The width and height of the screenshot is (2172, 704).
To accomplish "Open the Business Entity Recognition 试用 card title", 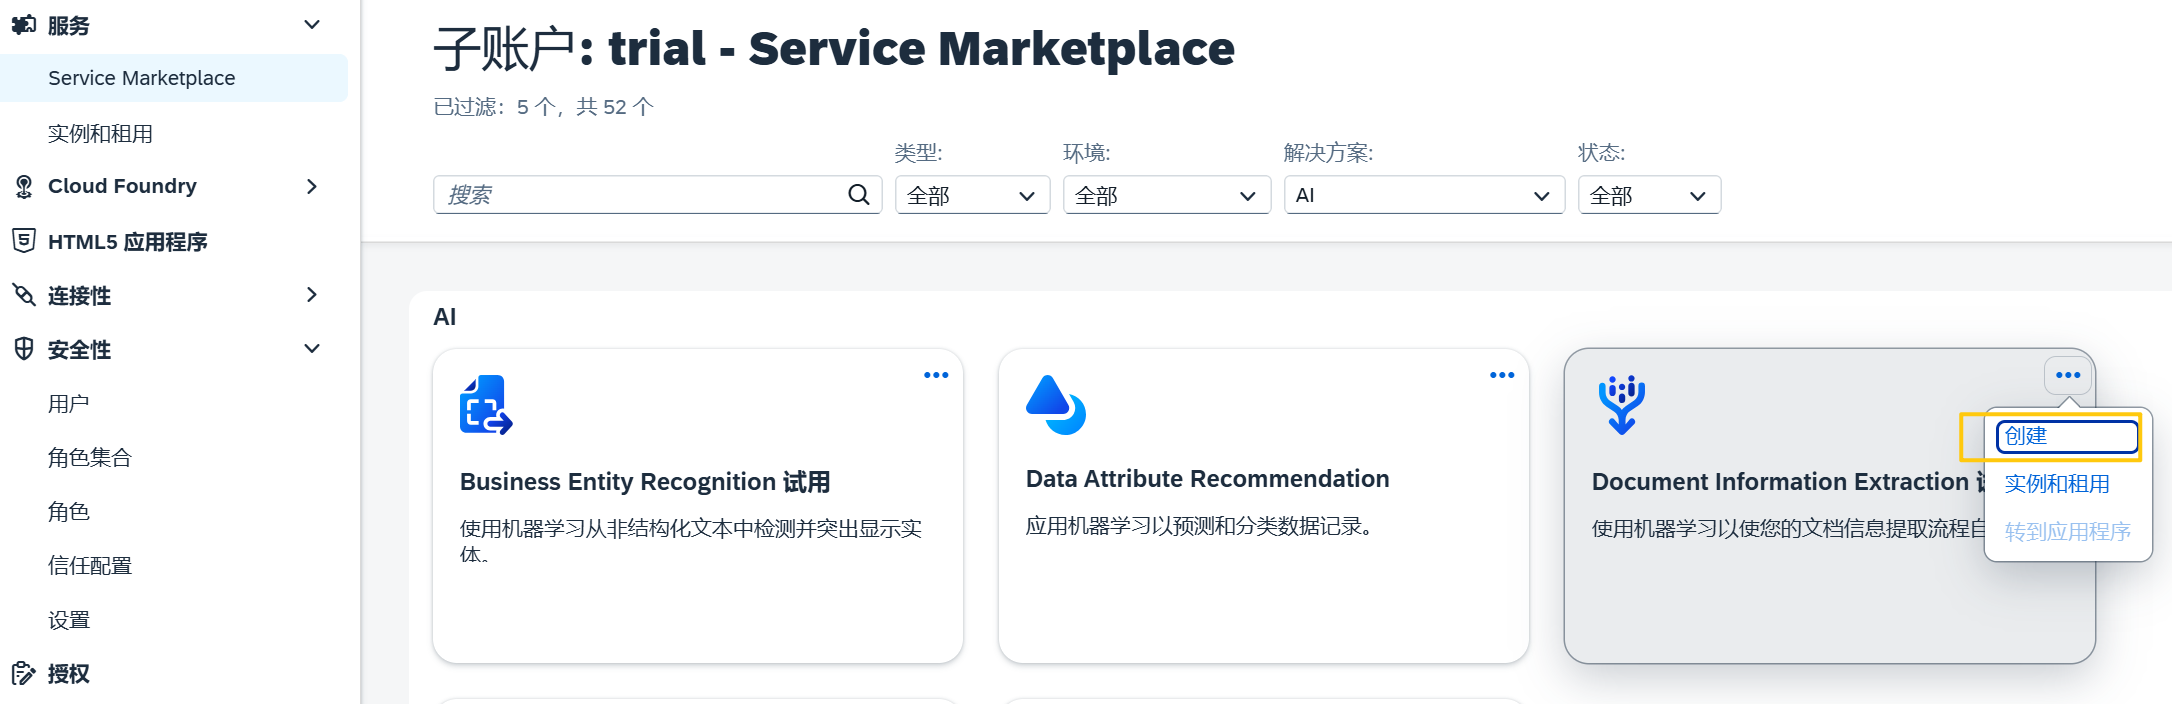I will (645, 482).
